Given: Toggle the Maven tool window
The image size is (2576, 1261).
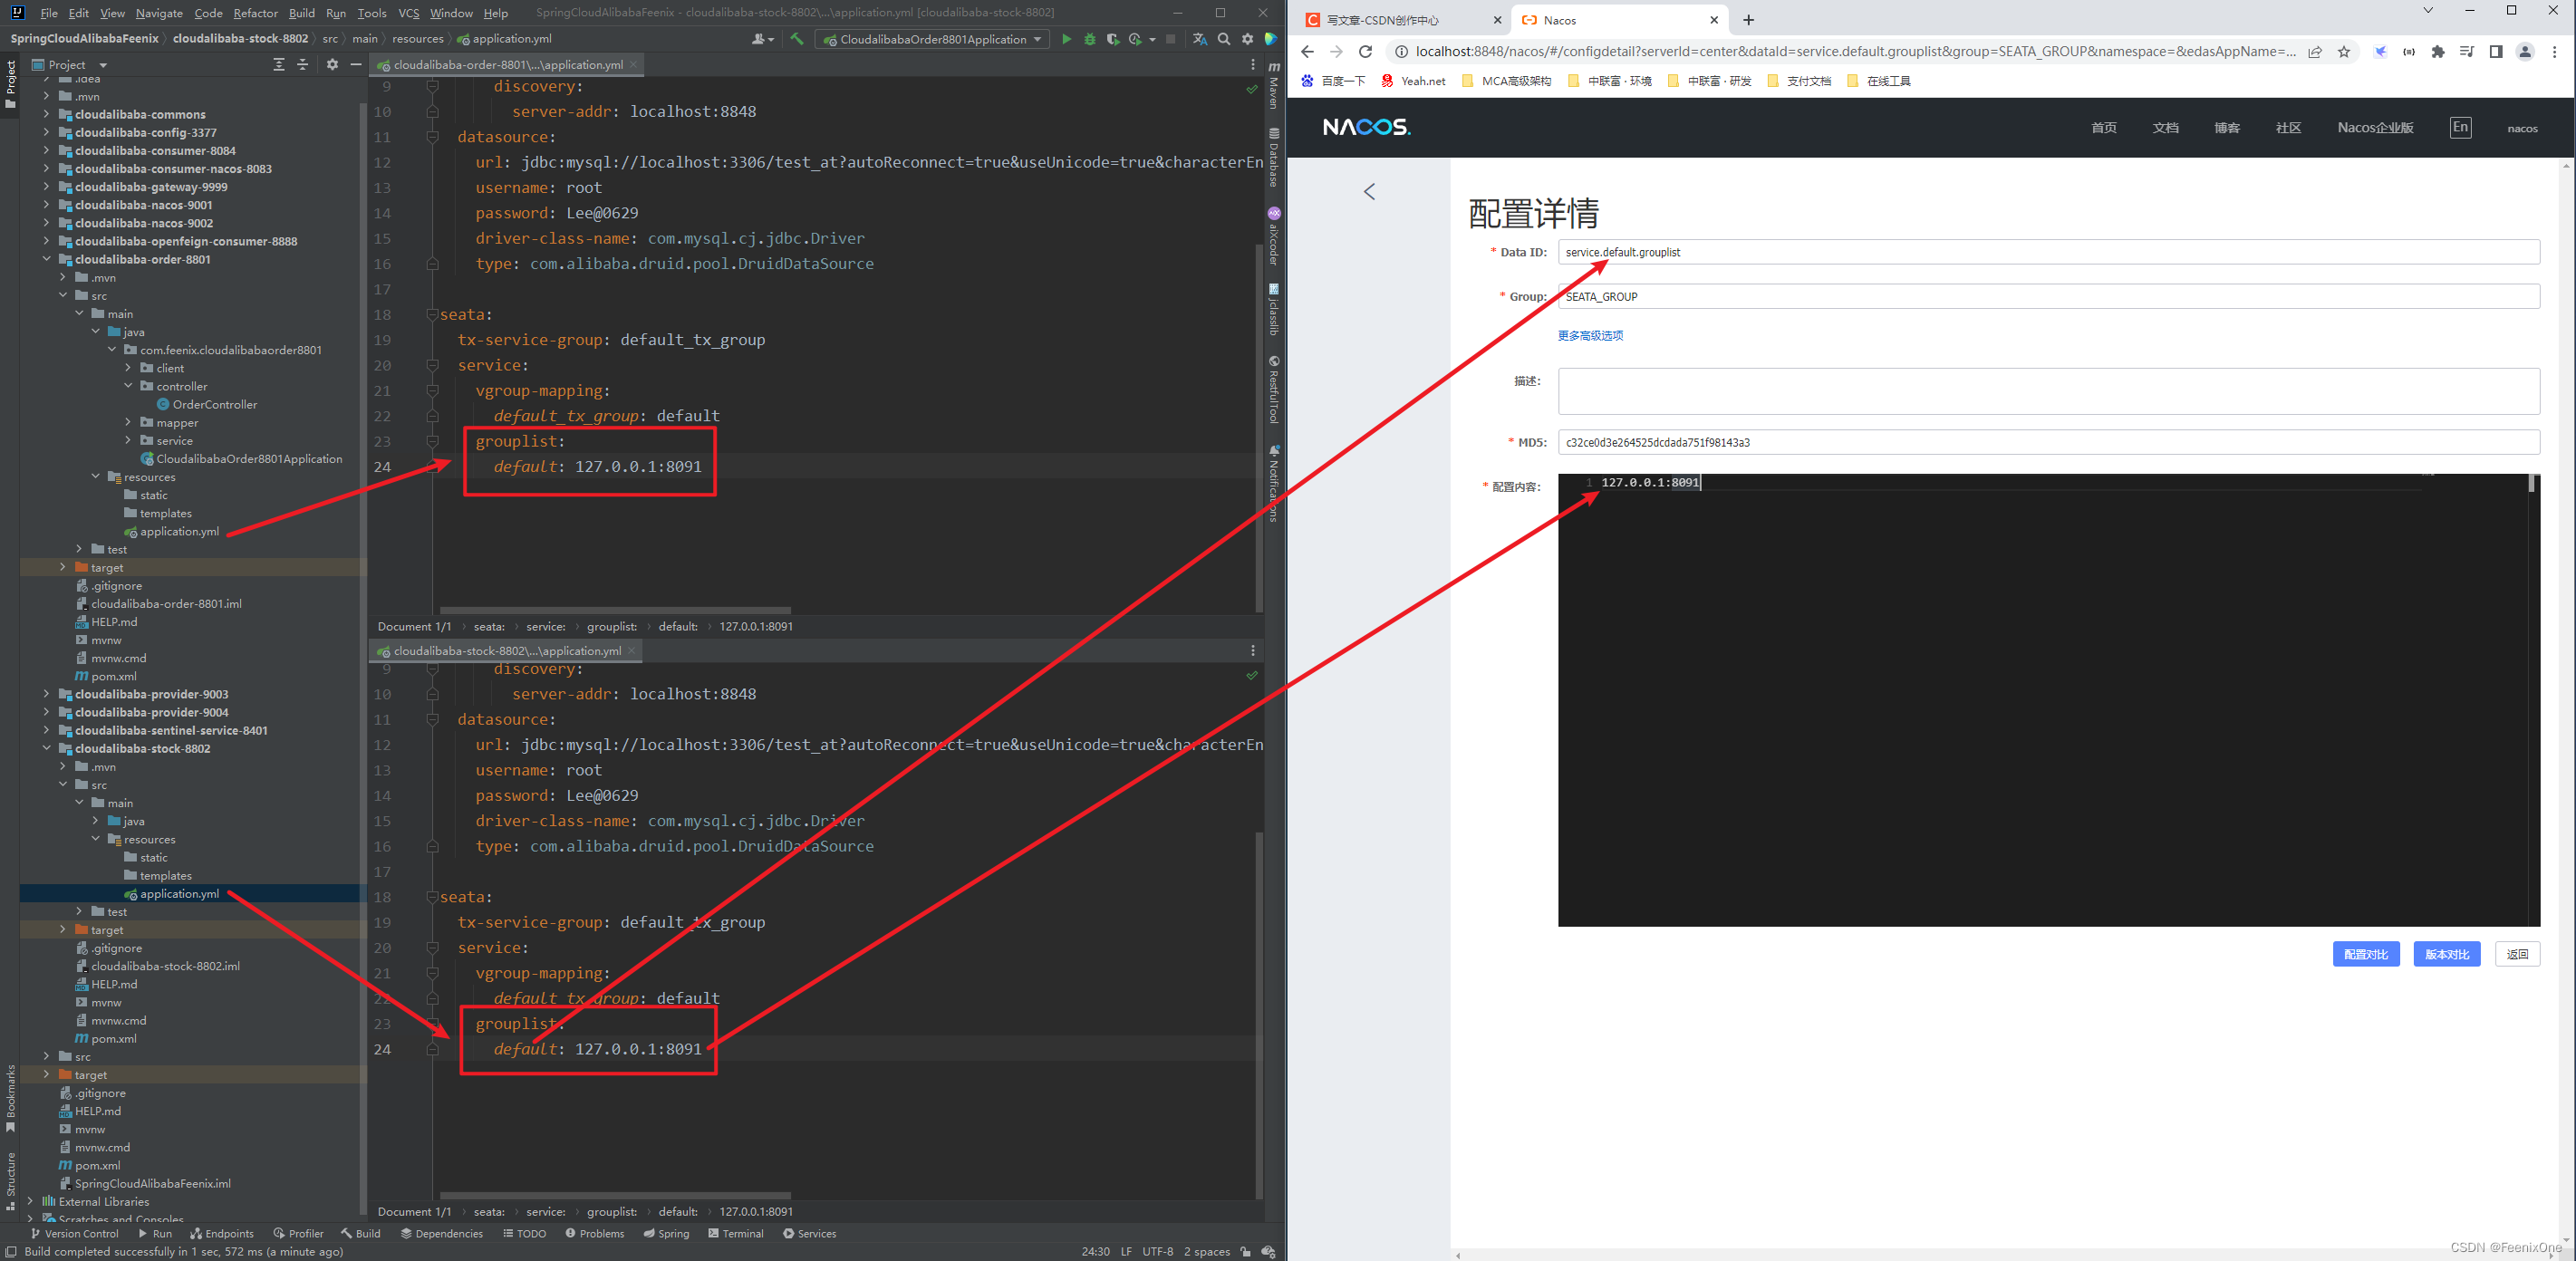Looking at the screenshot, I should [x=1274, y=86].
